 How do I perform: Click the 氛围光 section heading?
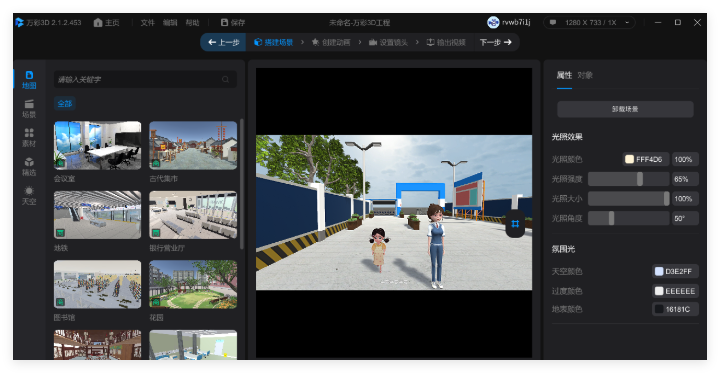pyautogui.click(x=563, y=249)
